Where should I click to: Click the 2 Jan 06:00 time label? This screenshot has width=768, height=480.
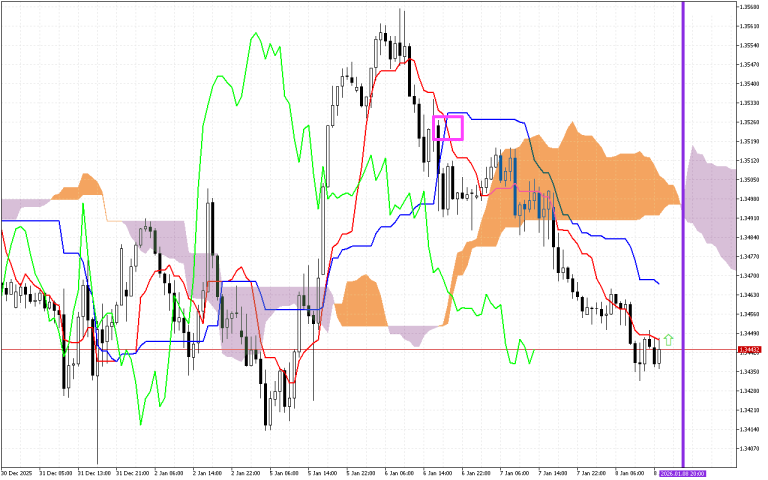(x=168, y=473)
